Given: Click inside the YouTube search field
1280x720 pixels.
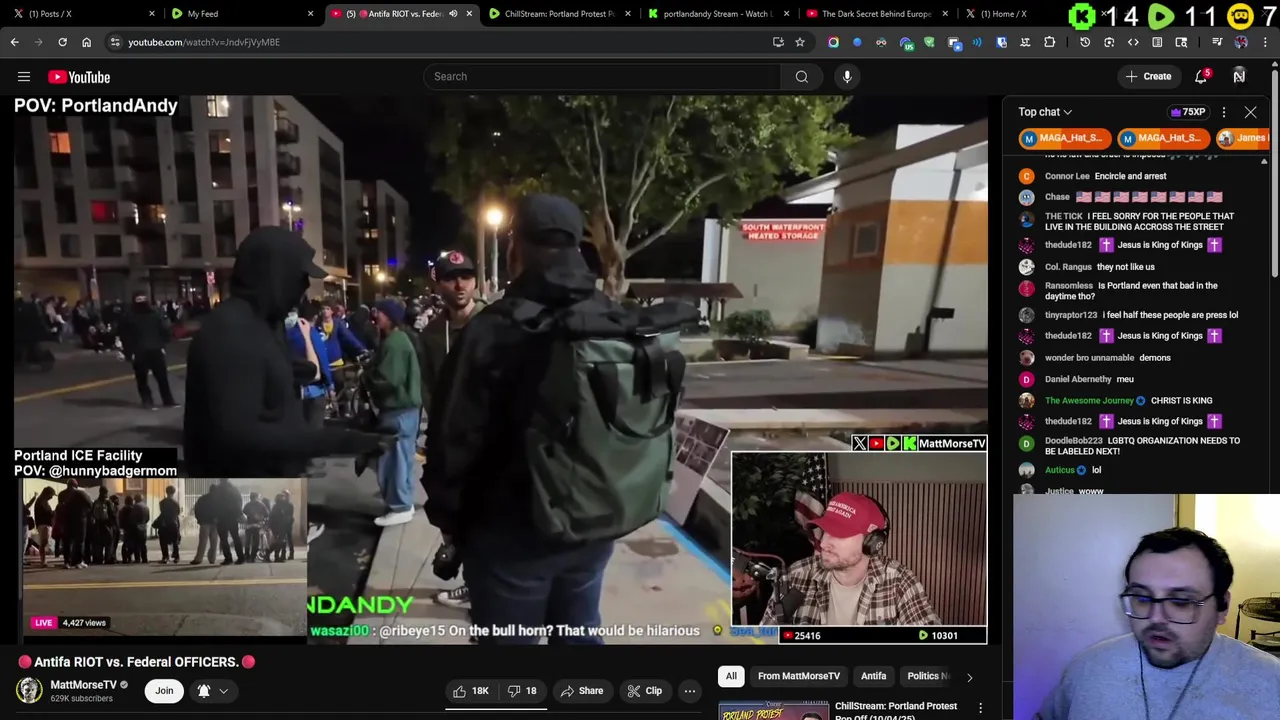Looking at the screenshot, I should click(602, 76).
